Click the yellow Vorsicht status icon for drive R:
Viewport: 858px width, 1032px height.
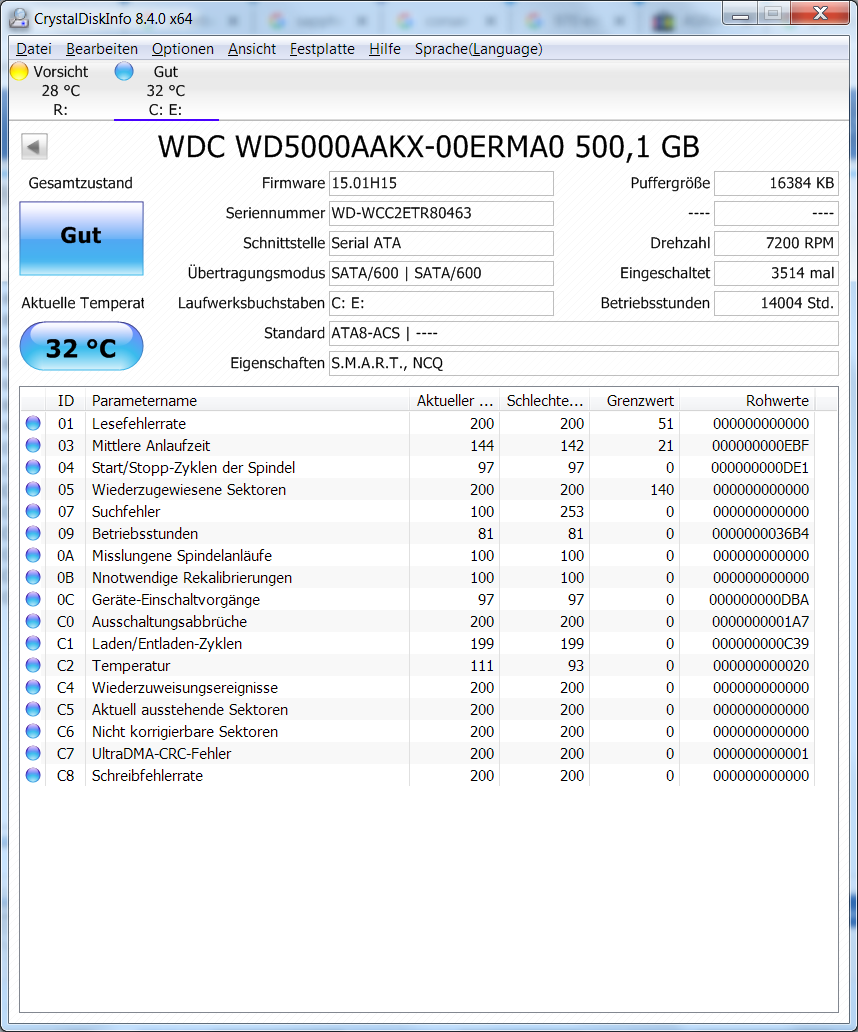19,71
